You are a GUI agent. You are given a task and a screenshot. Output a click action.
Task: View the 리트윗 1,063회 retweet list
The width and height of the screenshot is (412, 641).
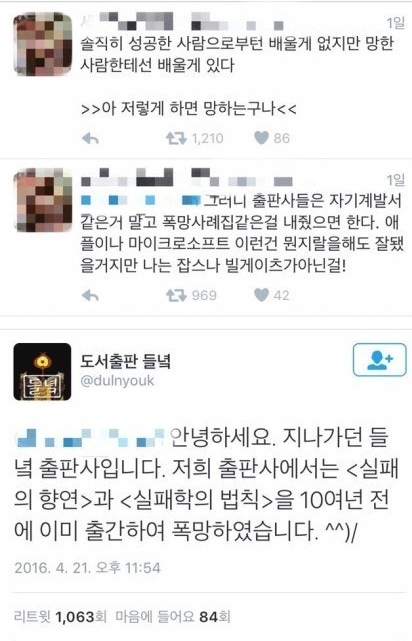pyautogui.click(x=60, y=616)
